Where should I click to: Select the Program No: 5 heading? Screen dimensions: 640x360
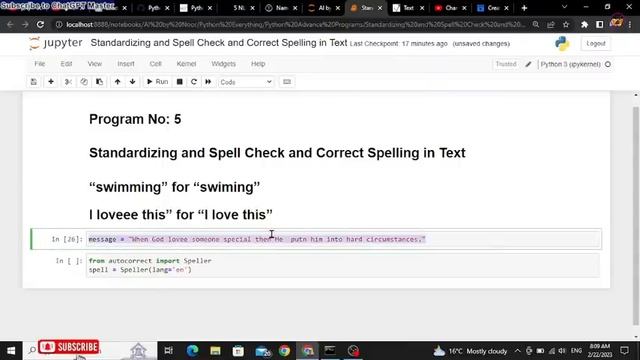pos(135,119)
